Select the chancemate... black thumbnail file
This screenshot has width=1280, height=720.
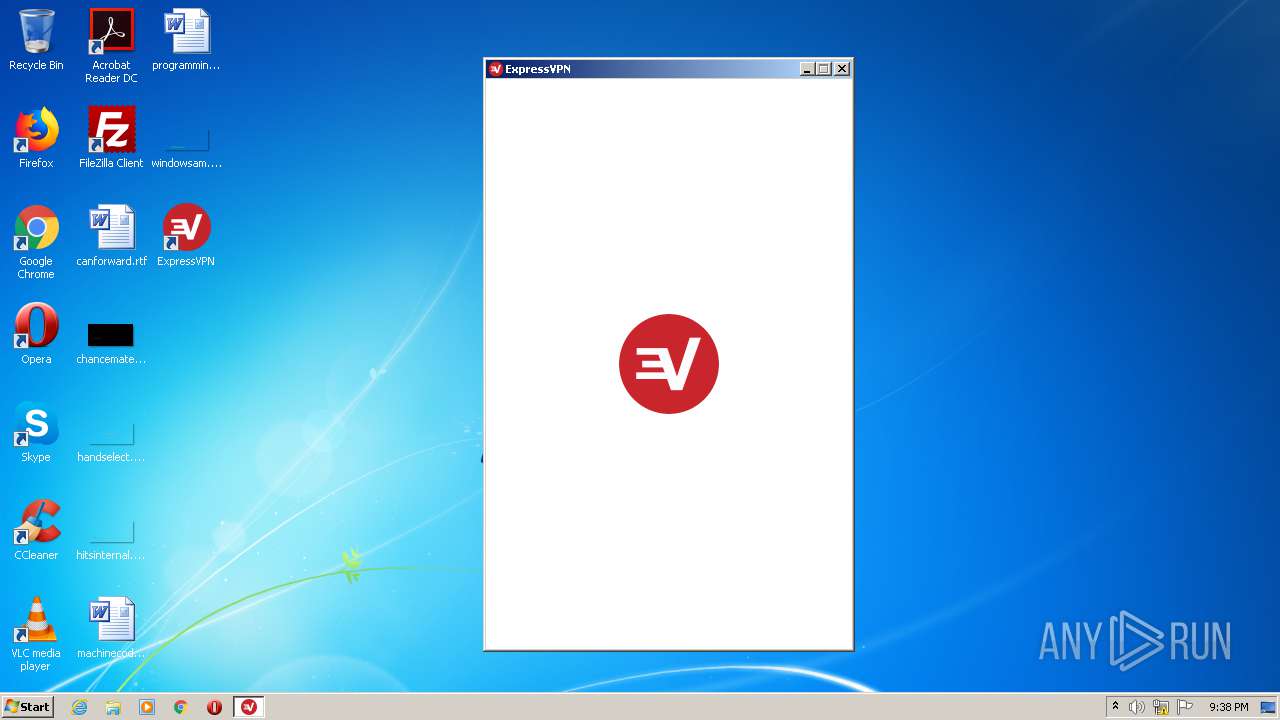tap(111, 342)
